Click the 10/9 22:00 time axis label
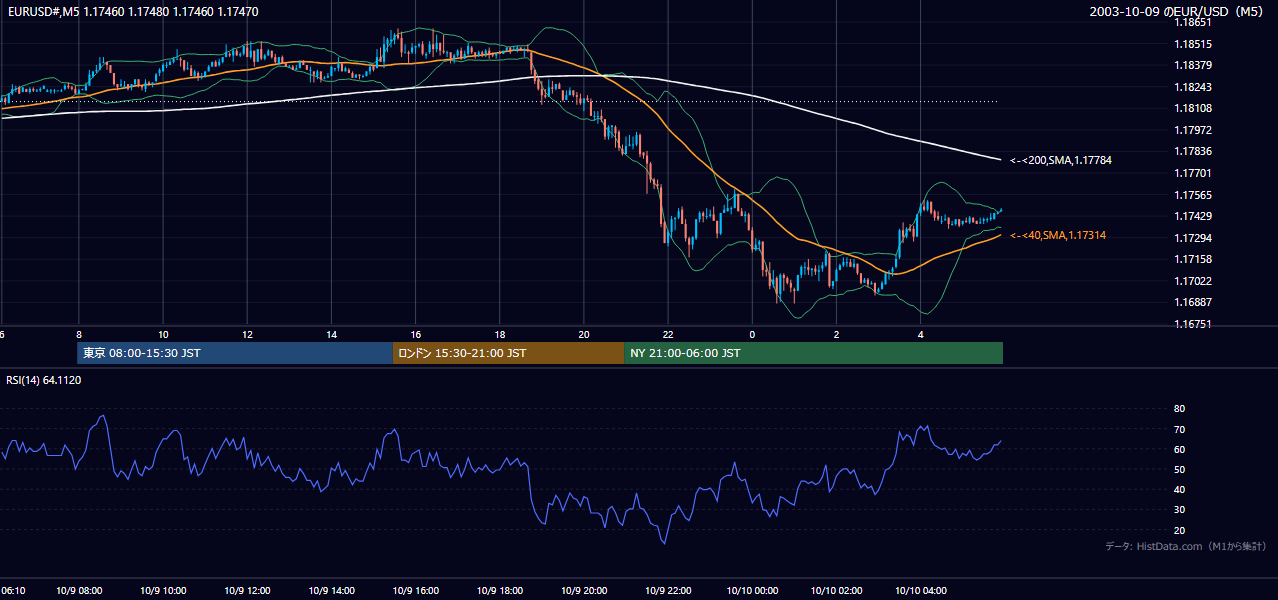The image size is (1278, 600). pyautogui.click(x=668, y=590)
